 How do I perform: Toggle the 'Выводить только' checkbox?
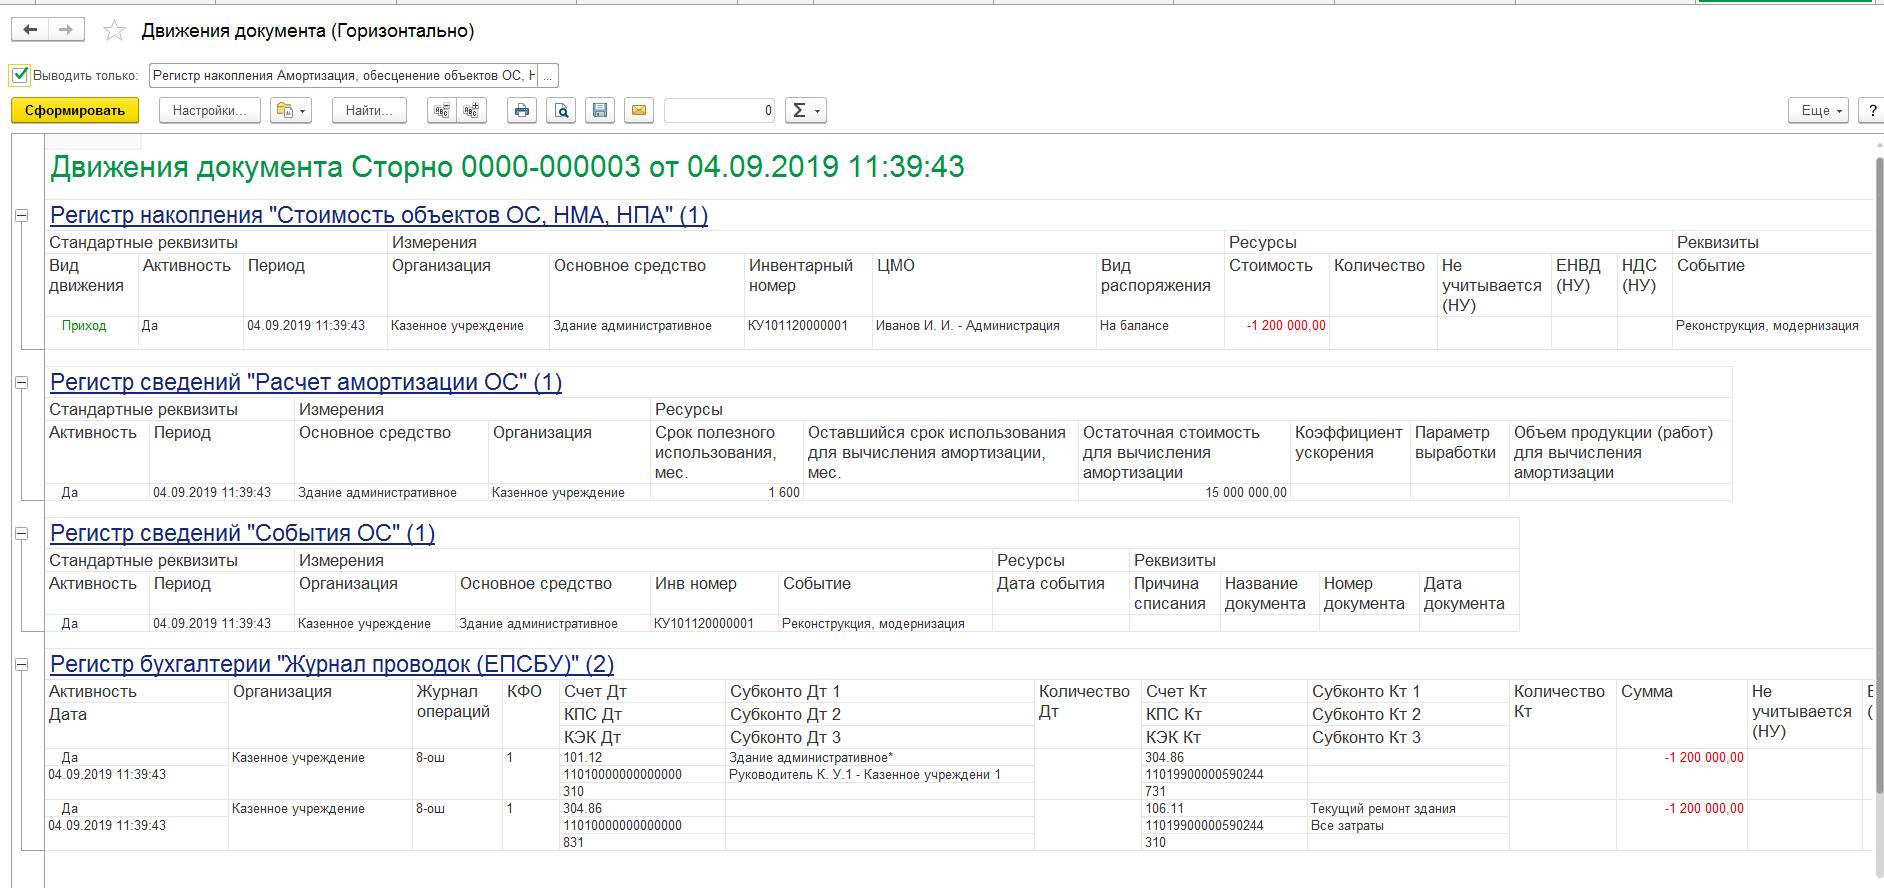tap(20, 75)
